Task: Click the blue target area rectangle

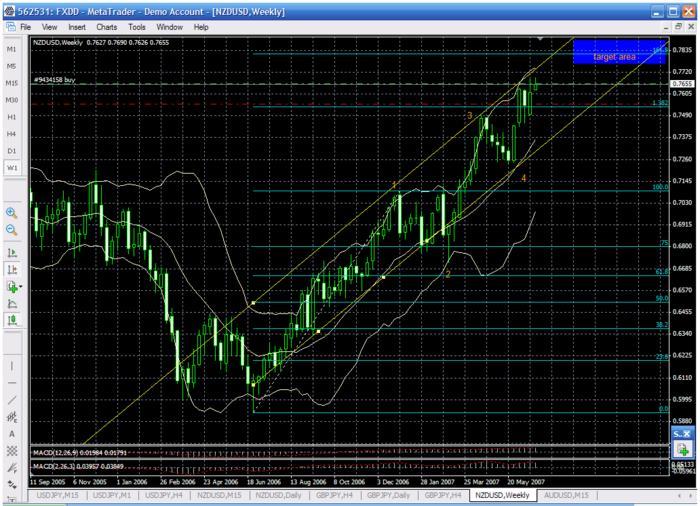Action: point(618,56)
